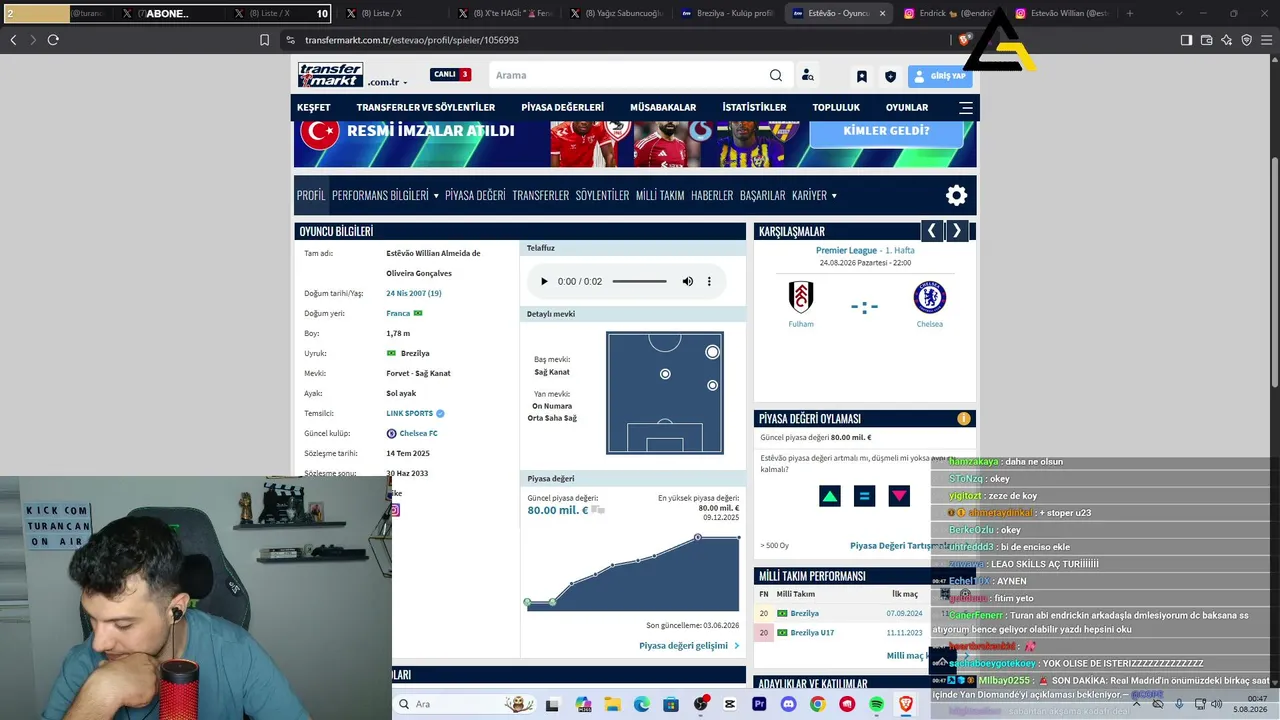Mute the pronunciation audio player
The height and width of the screenshot is (720, 1280).
687,282
